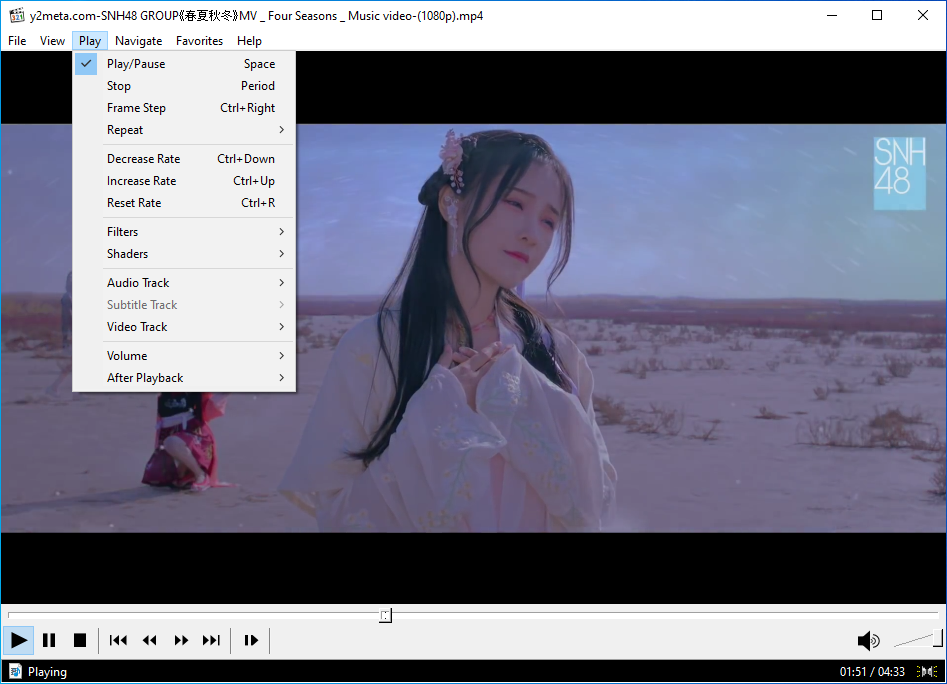947x684 pixels.
Task: Click the Play button in the toolbar
Action: pyautogui.click(x=18, y=640)
